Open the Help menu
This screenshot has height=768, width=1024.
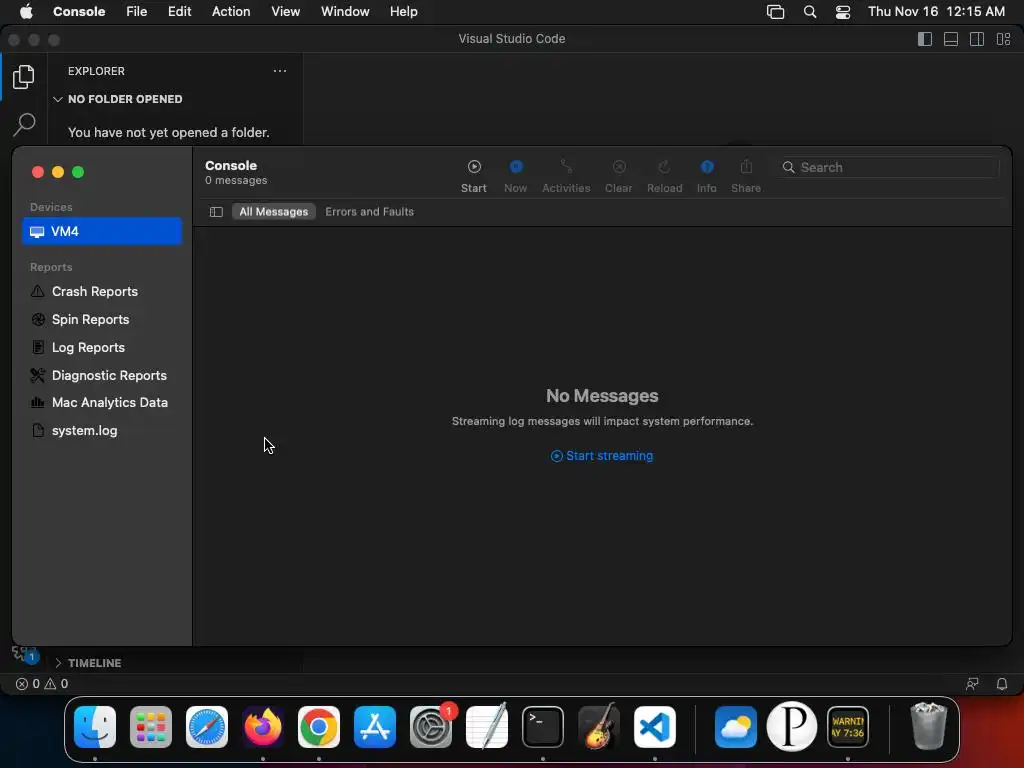click(404, 12)
